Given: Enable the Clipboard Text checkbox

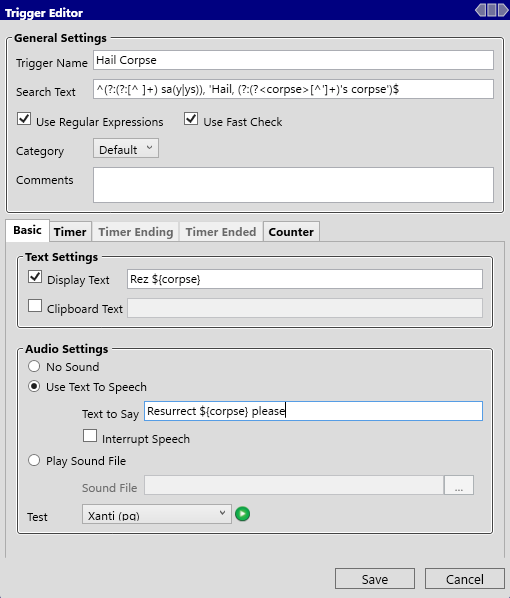Looking at the screenshot, I should click(x=35, y=305).
